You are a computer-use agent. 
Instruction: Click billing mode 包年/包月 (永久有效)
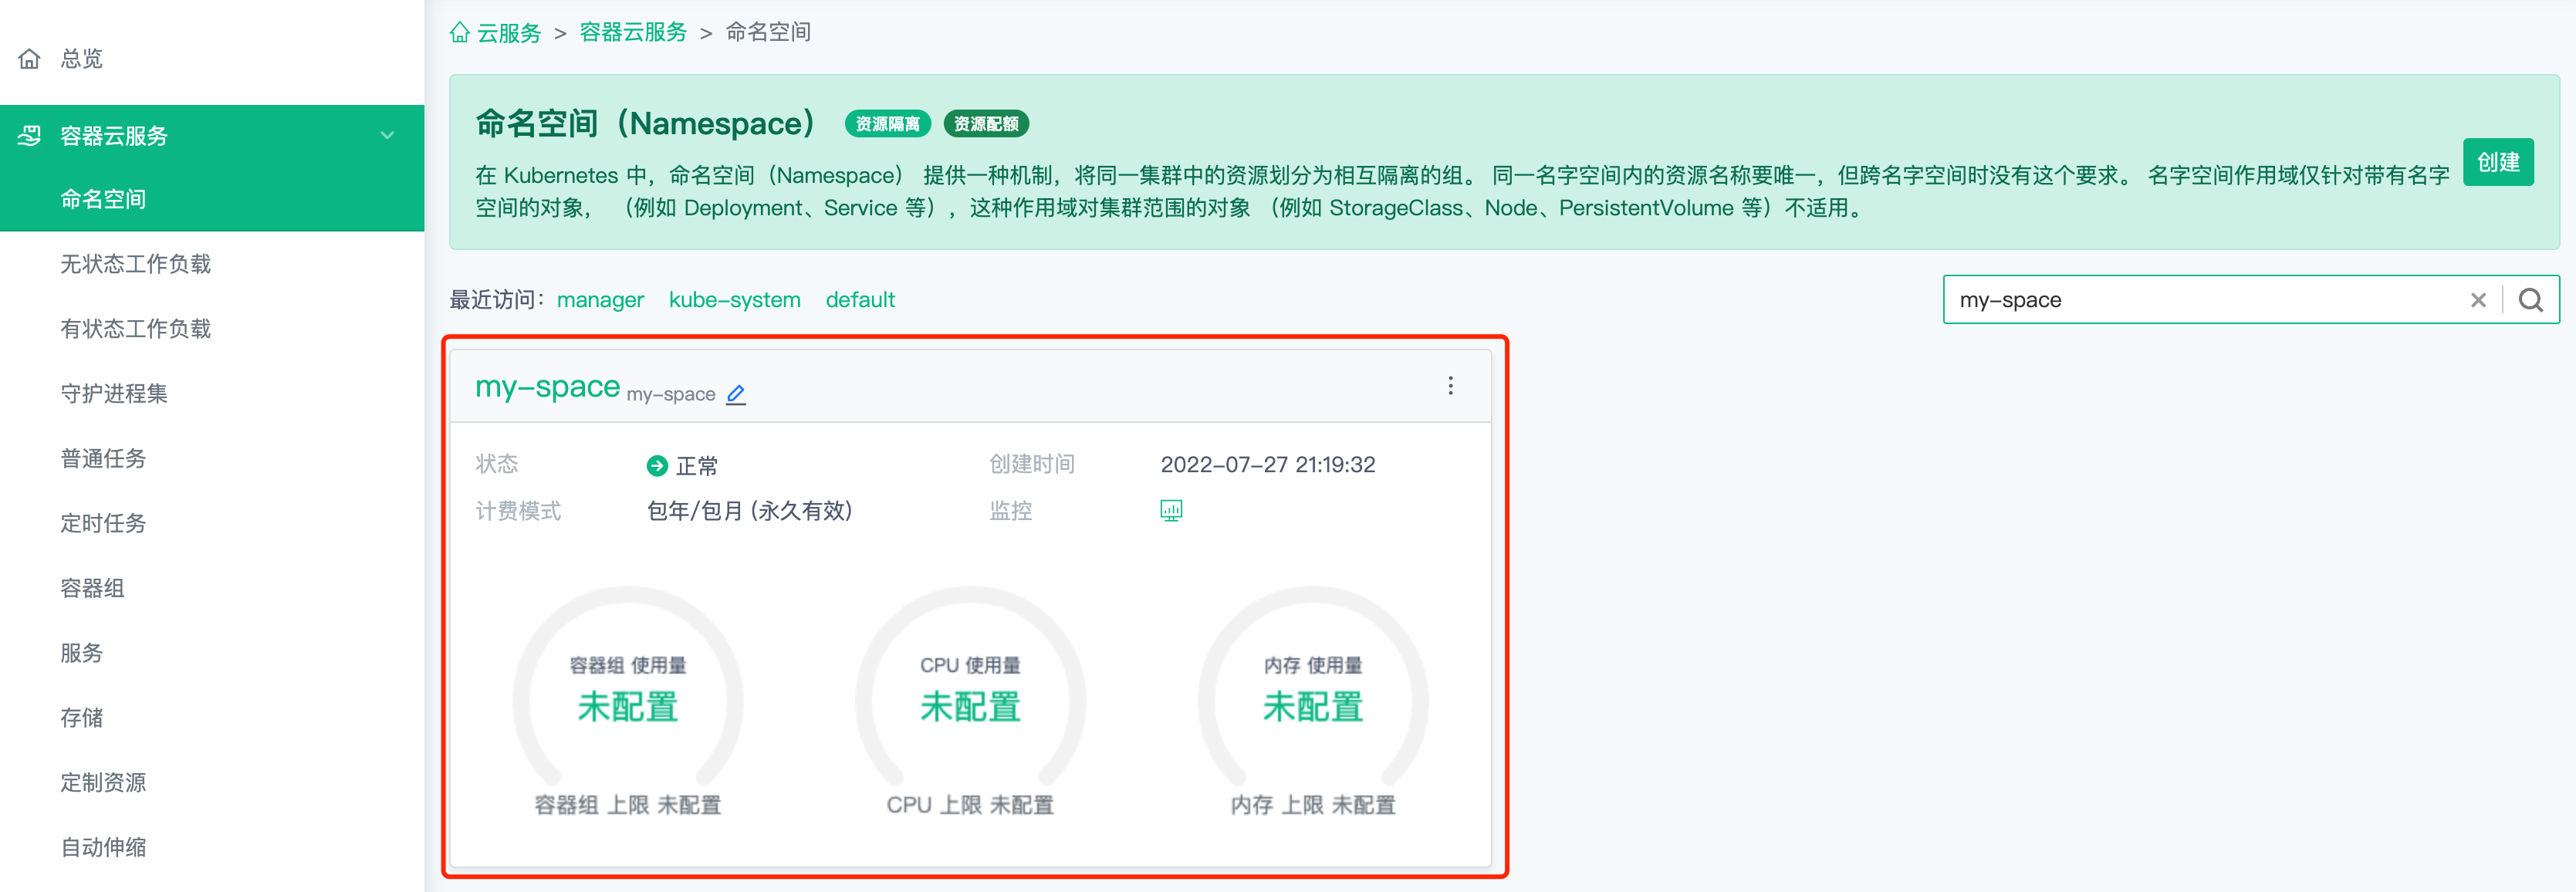point(749,511)
